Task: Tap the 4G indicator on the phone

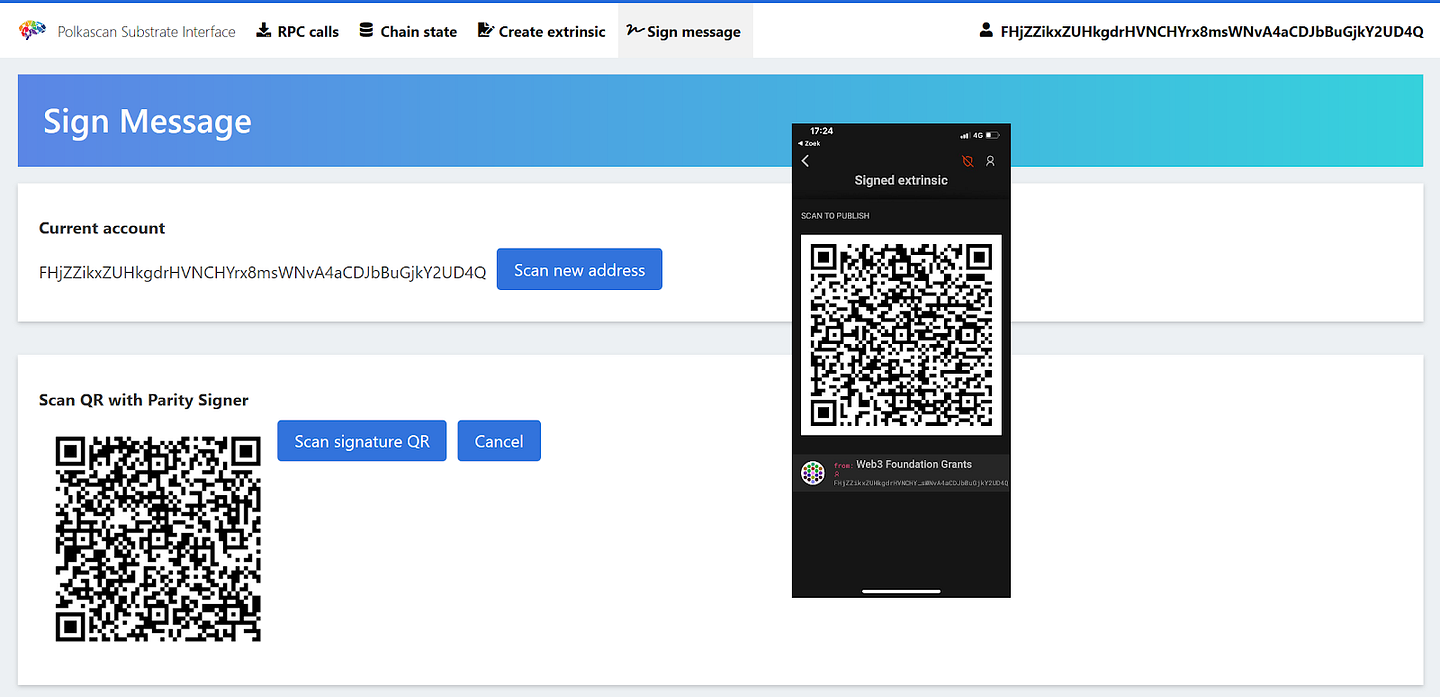Action: click(979, 135)
